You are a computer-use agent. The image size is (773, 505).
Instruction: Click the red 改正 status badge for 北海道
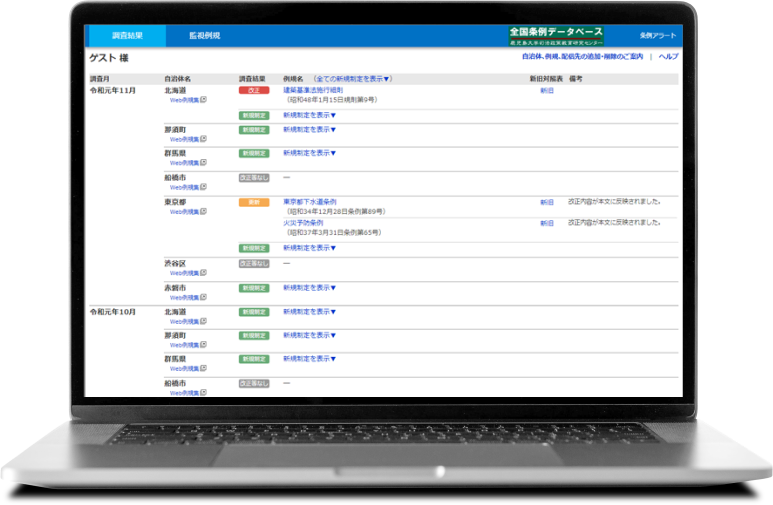[254, 90]
